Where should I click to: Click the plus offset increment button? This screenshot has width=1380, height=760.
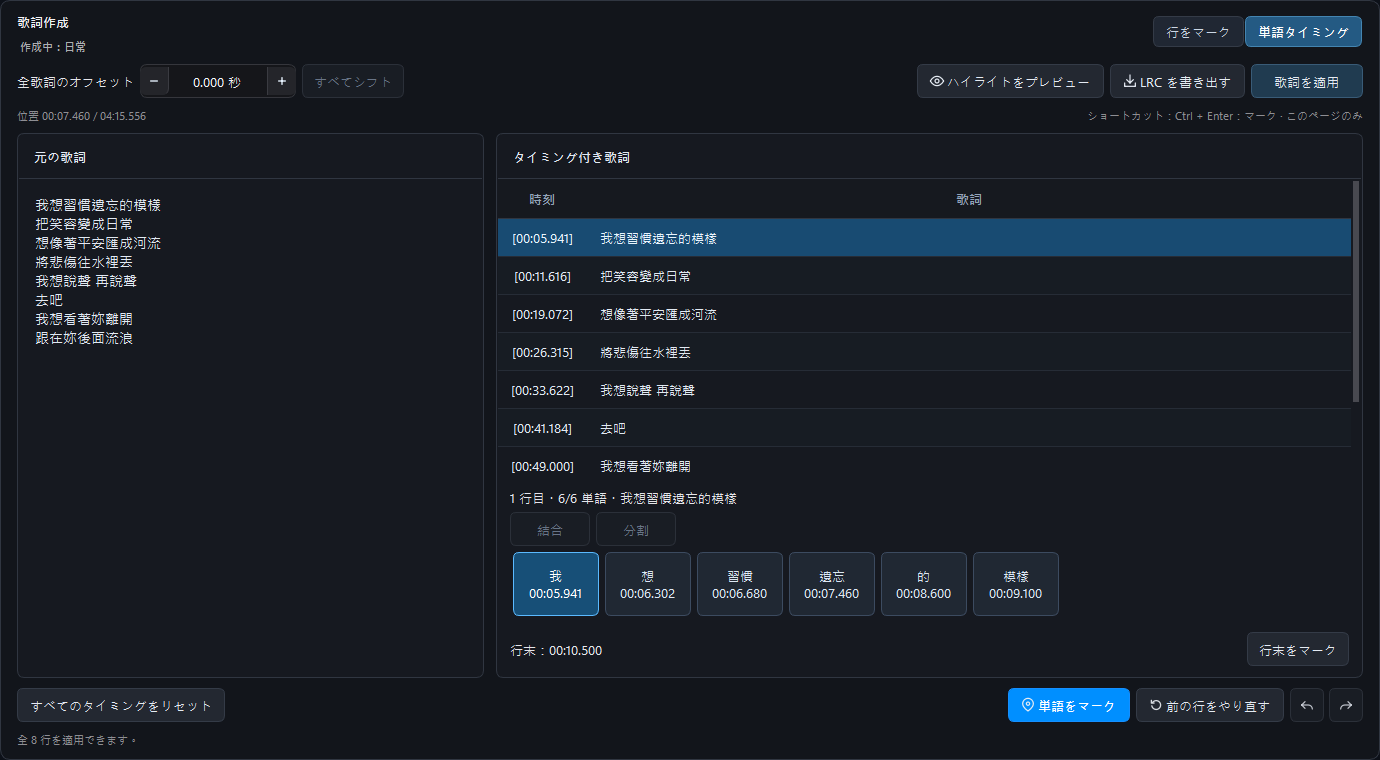point(282,82)
